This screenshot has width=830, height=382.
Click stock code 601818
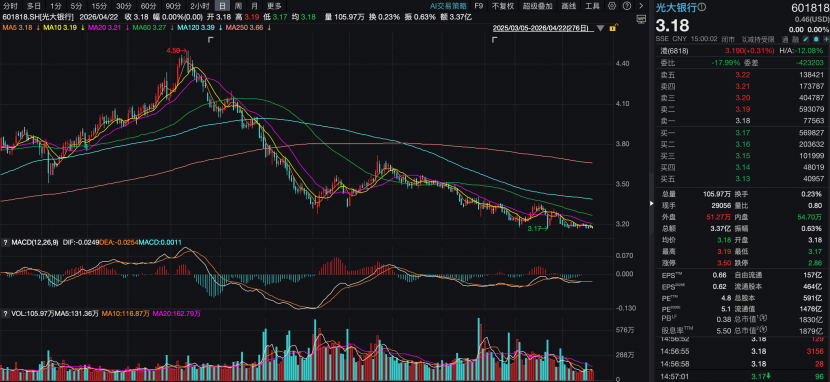pyautogui.click(x=809, y=8)
